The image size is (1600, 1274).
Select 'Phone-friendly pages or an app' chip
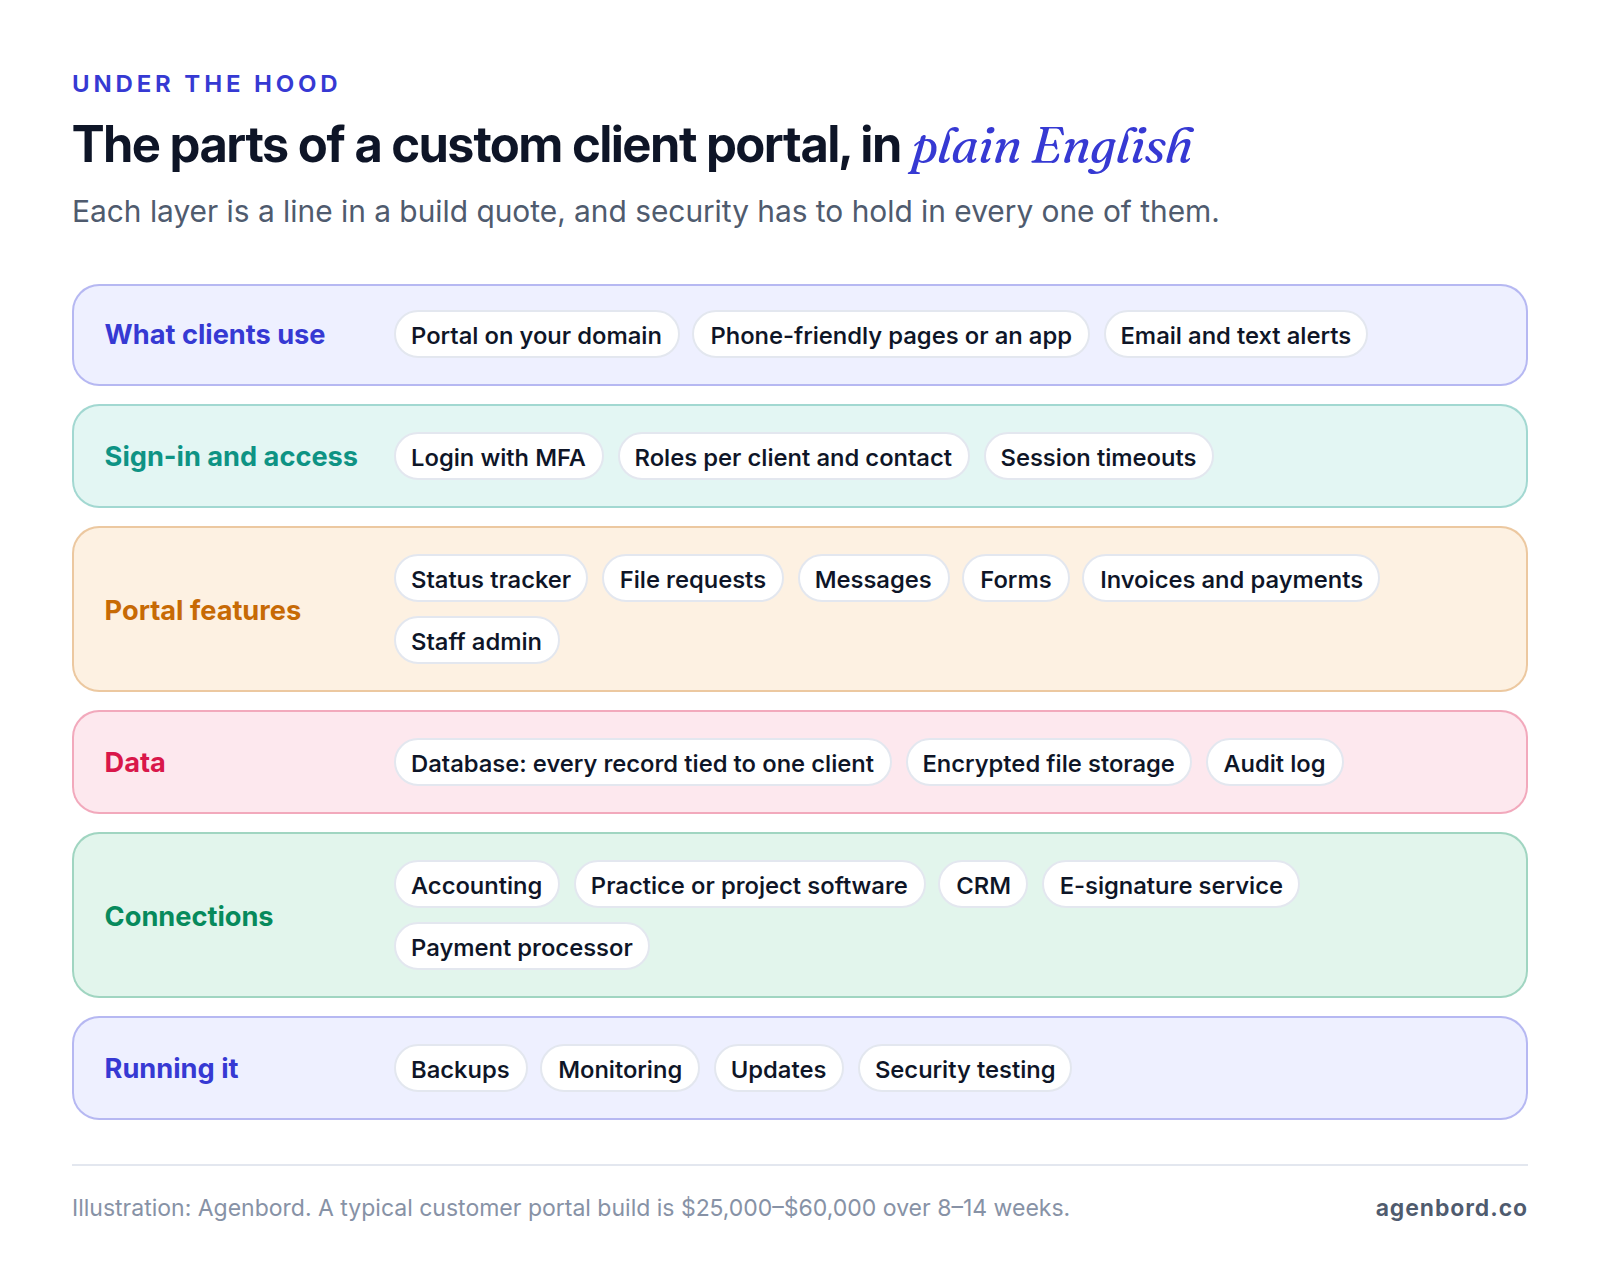coord(890,335)
